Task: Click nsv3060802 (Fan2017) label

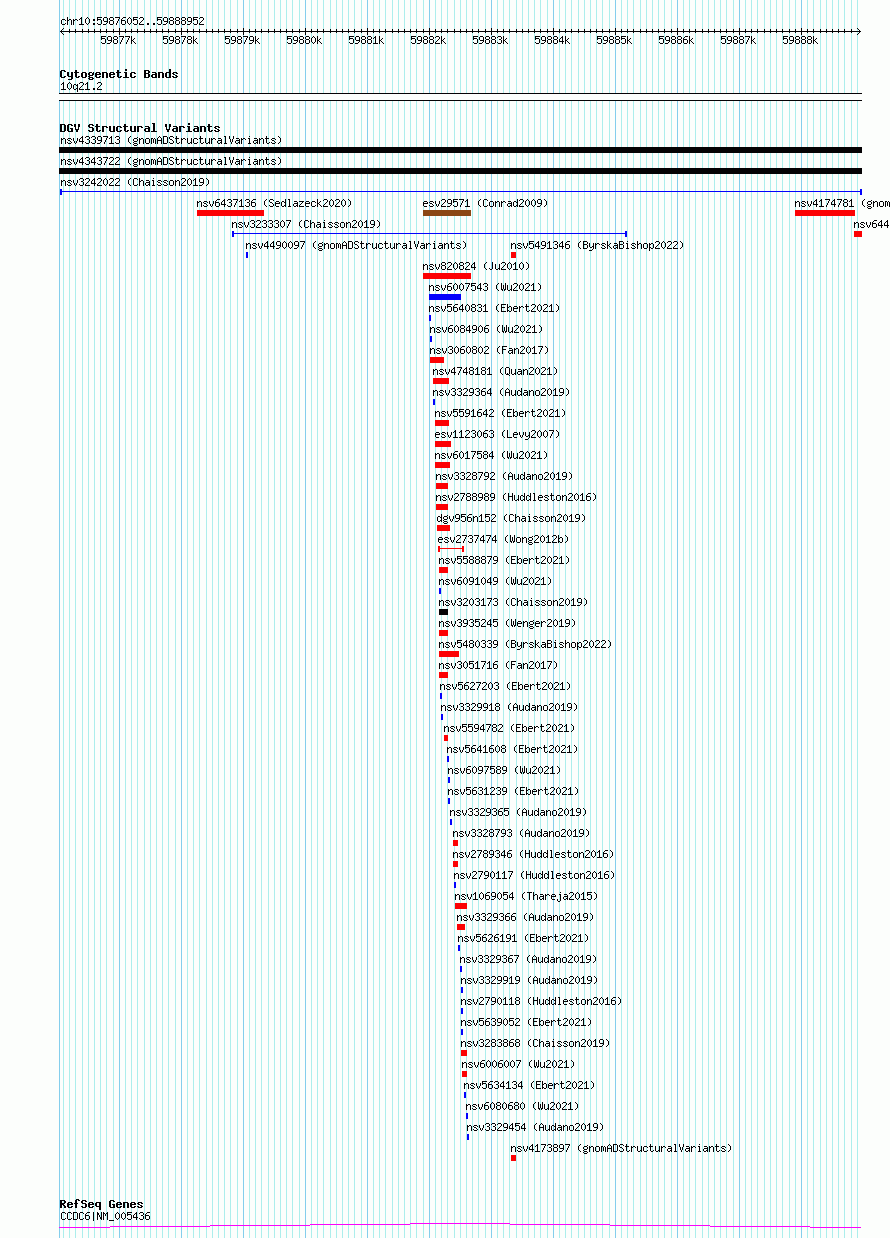Action: [x=489, y=350]
